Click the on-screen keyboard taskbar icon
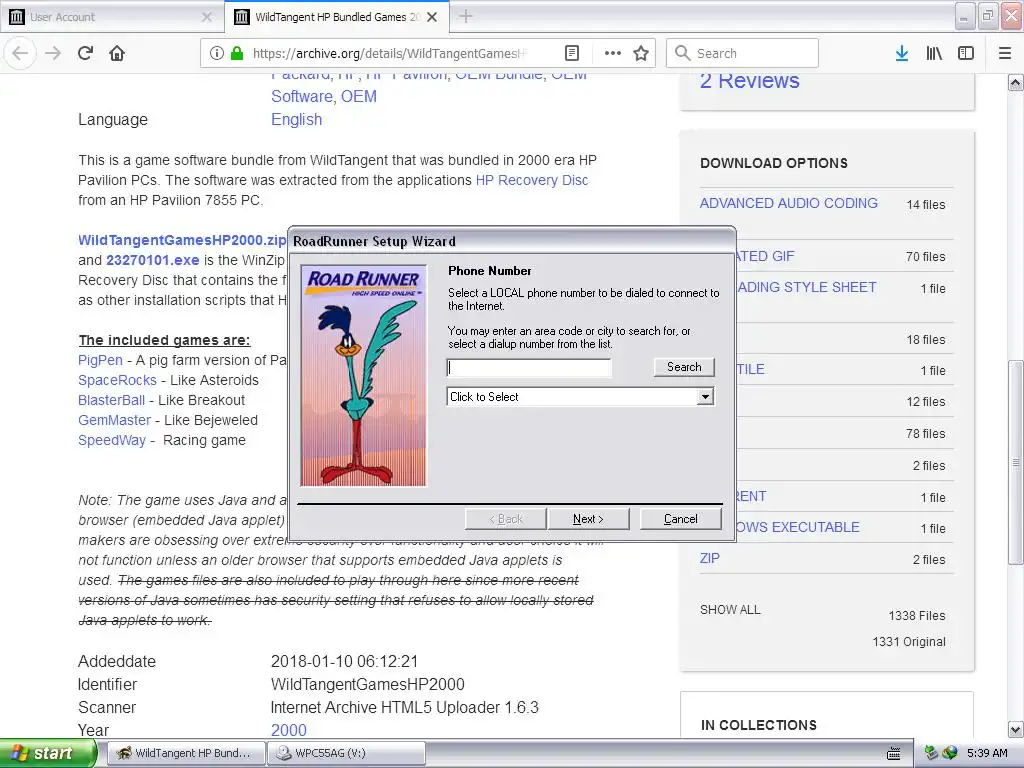1024x768 pixels. (894, 753)
